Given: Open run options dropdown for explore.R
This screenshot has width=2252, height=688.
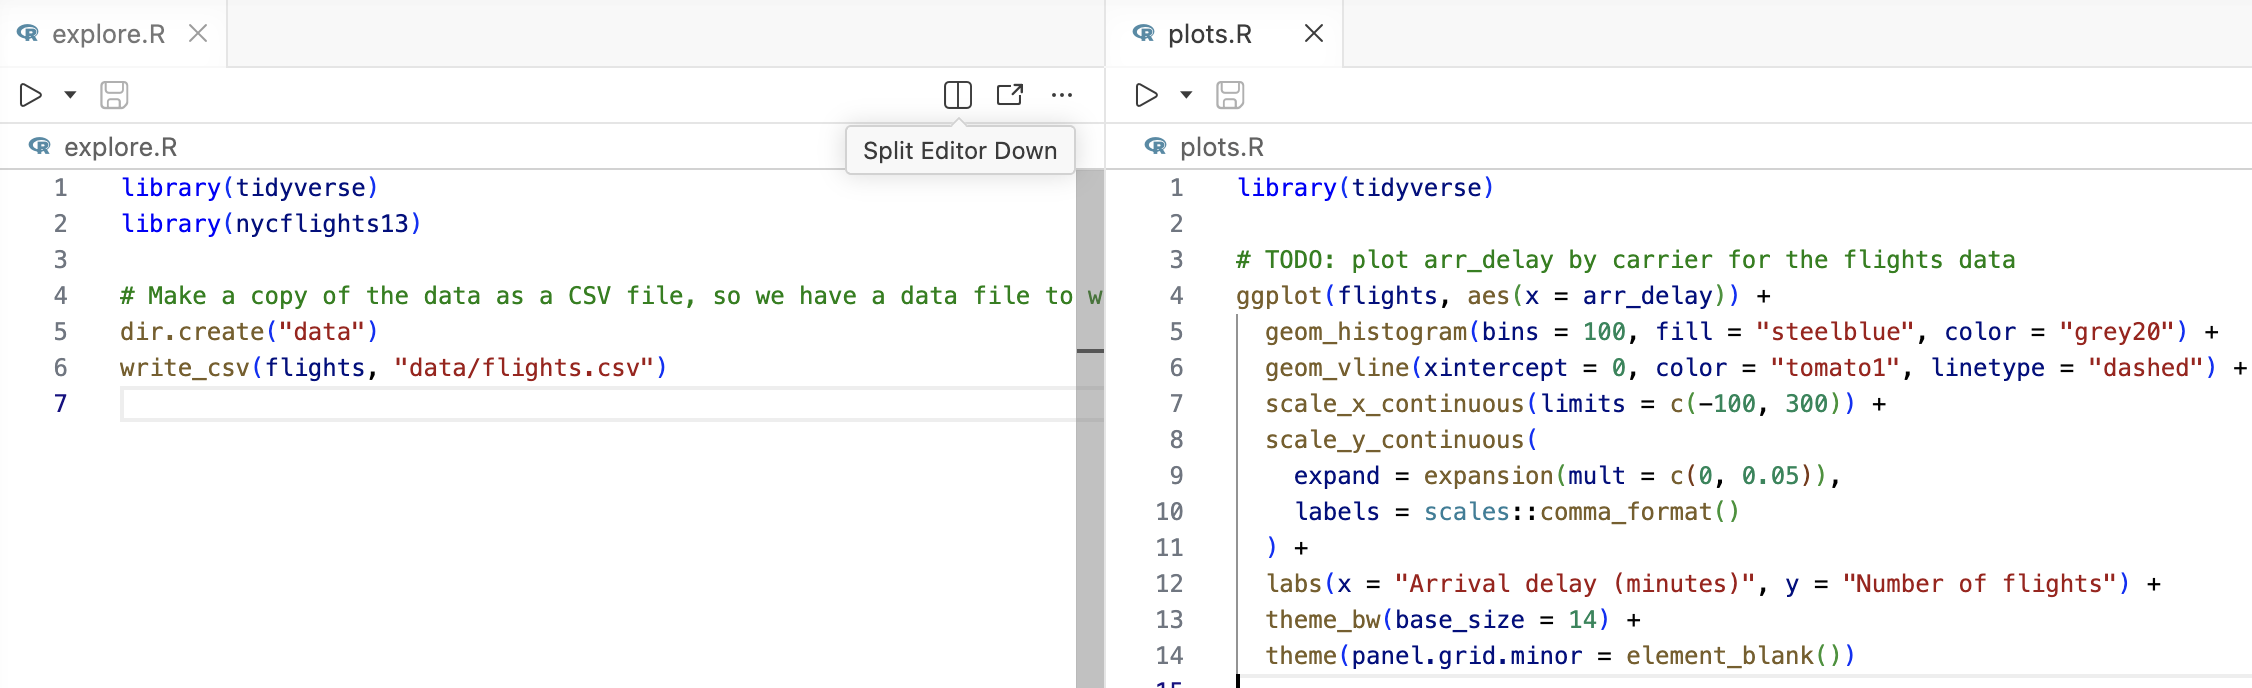Looking at the screenshot, I should (x=70, y=95).
